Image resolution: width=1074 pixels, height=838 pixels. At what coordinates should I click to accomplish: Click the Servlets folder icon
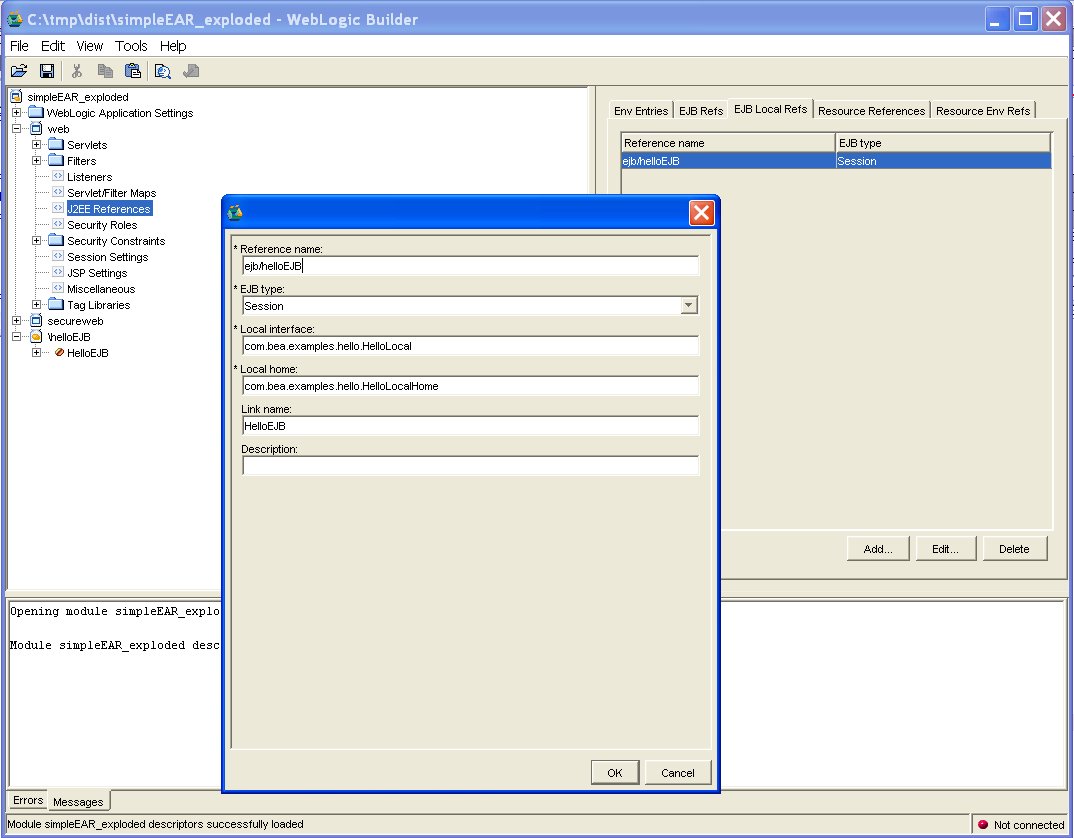click(x=56, y=145)
